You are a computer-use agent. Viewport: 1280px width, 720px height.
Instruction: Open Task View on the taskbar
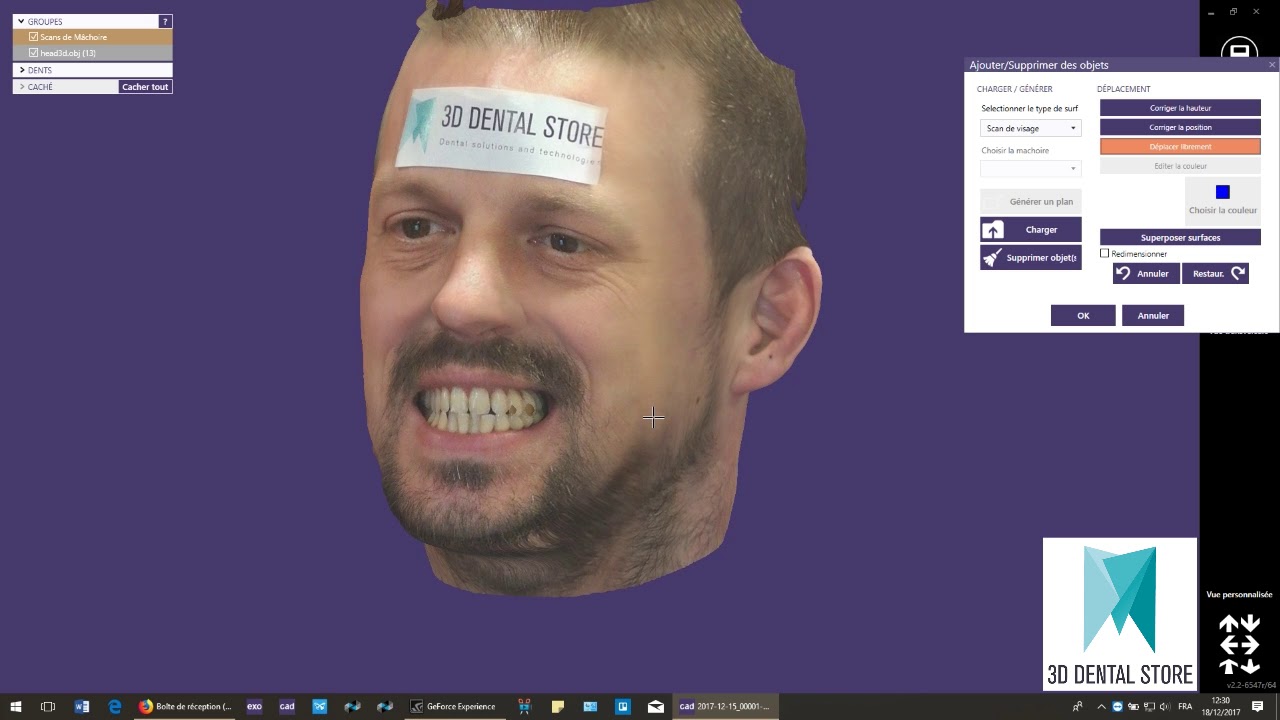(47, 706)
